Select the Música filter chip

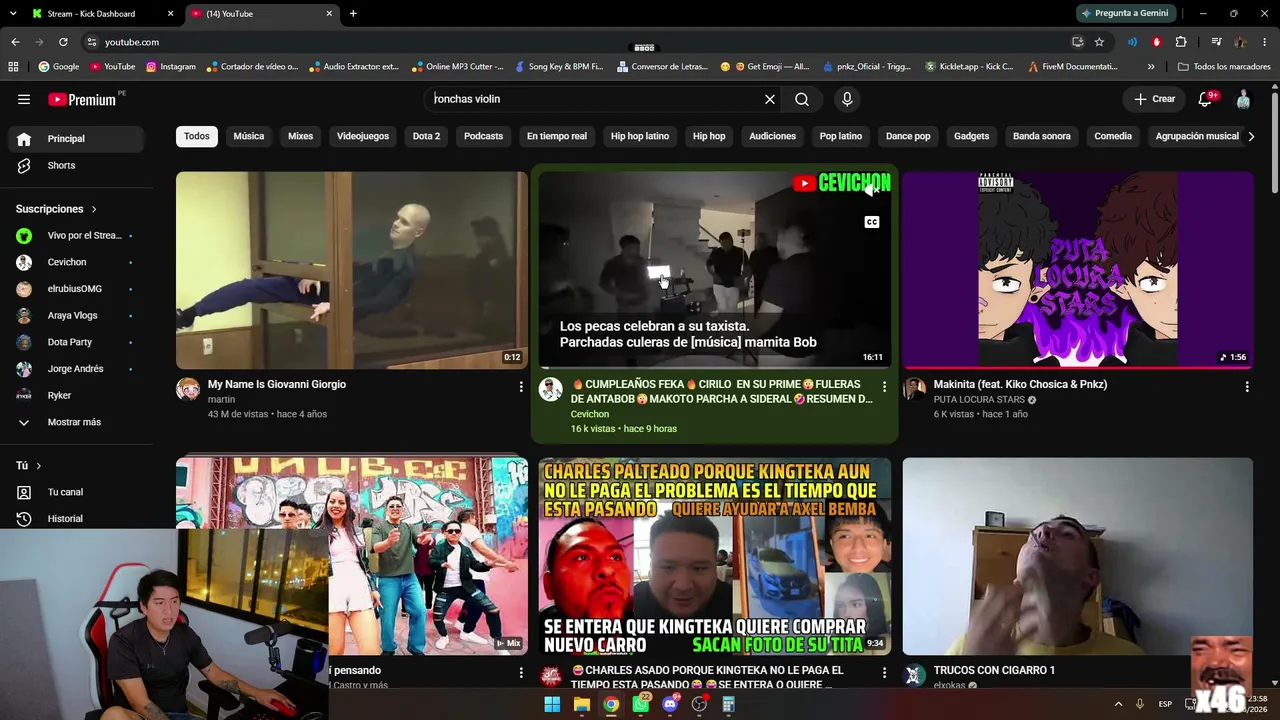coord(249,136)
